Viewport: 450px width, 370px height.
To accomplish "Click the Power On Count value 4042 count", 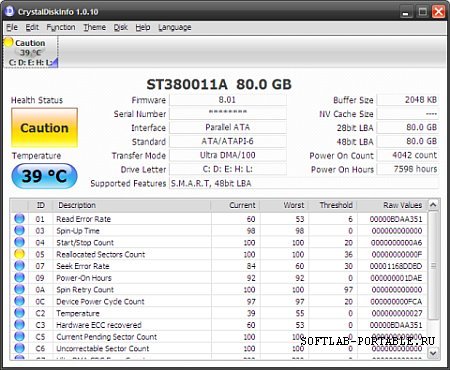I will click(x=407, y=155).
